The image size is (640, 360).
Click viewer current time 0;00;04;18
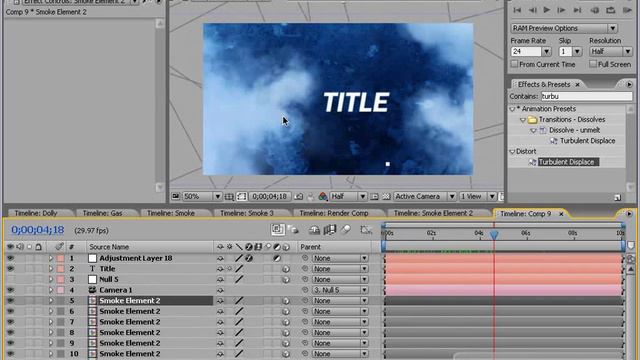269,197
